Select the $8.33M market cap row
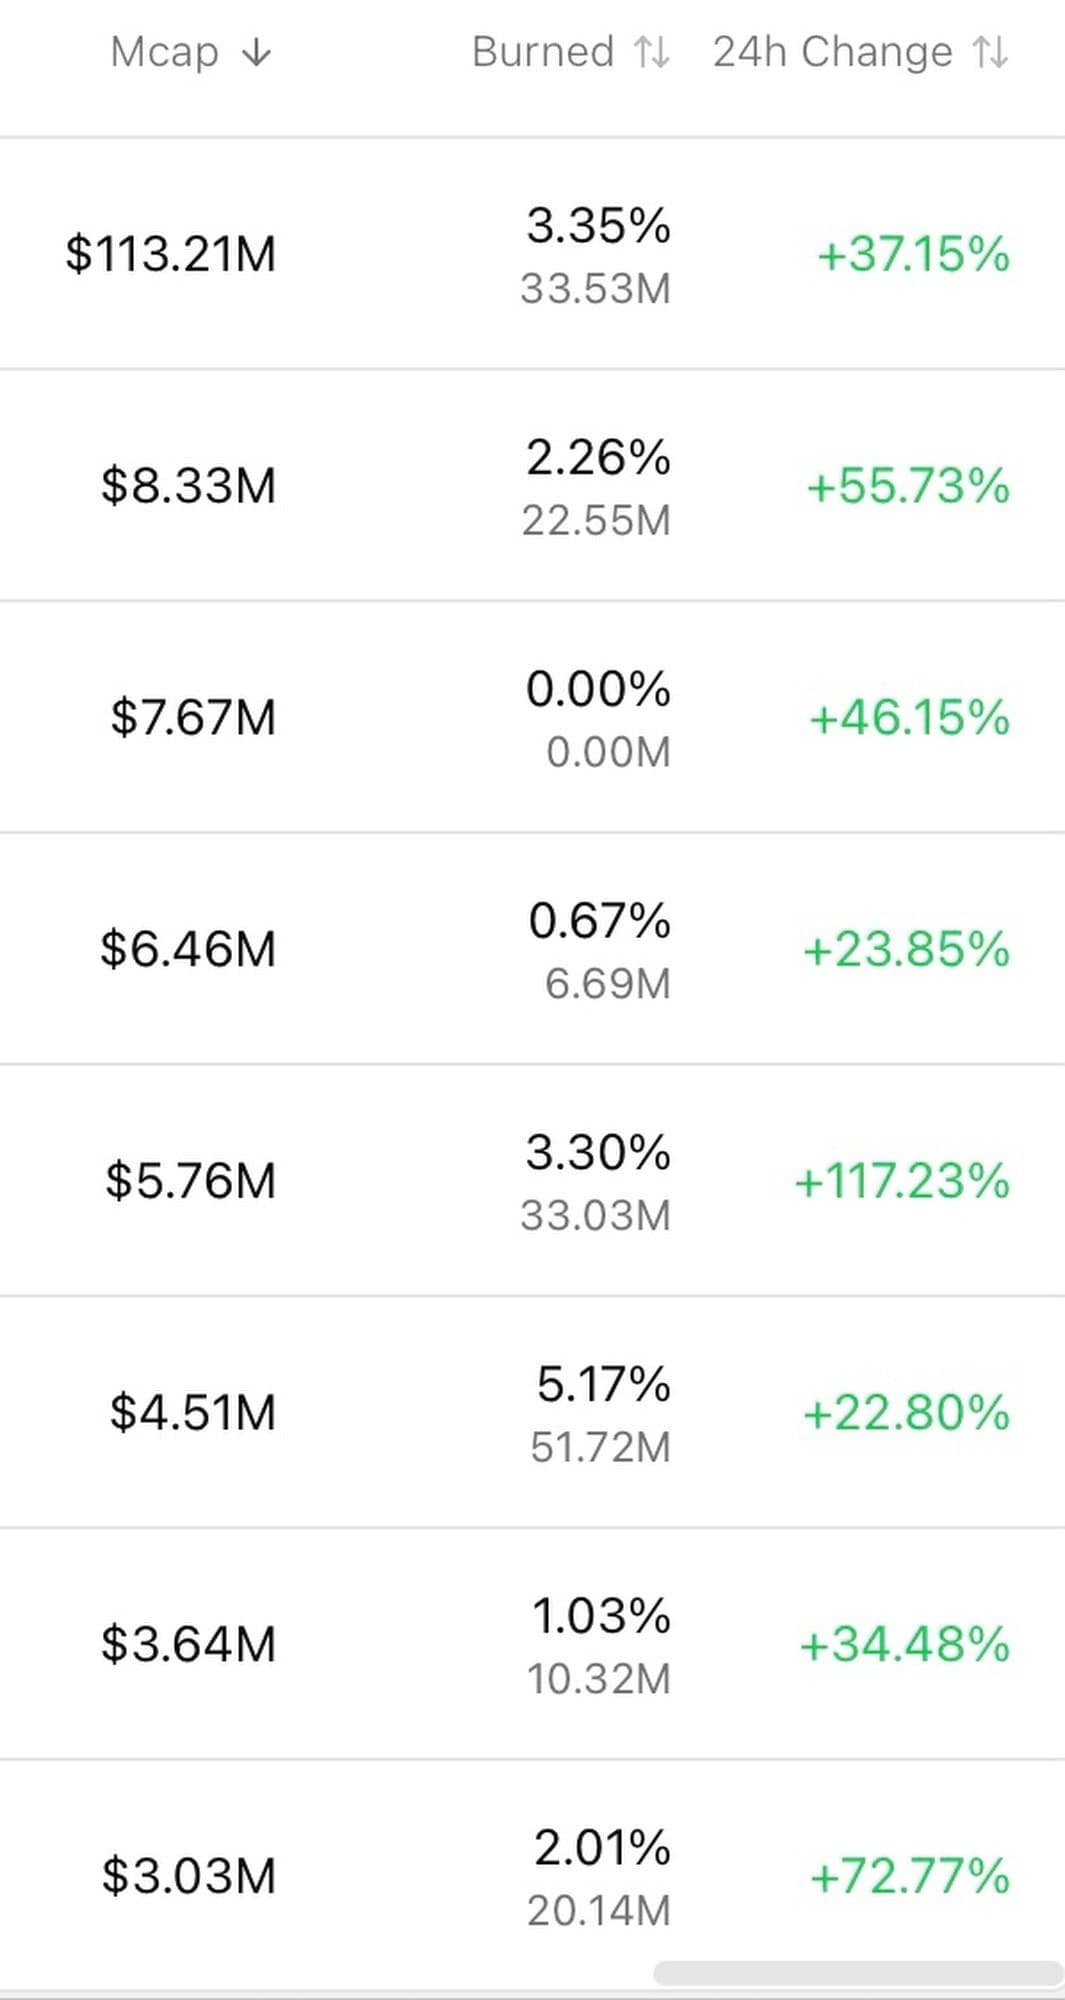Image resolution: width=1065 pixels, height=2000 pixels. (x=188, y=486)
